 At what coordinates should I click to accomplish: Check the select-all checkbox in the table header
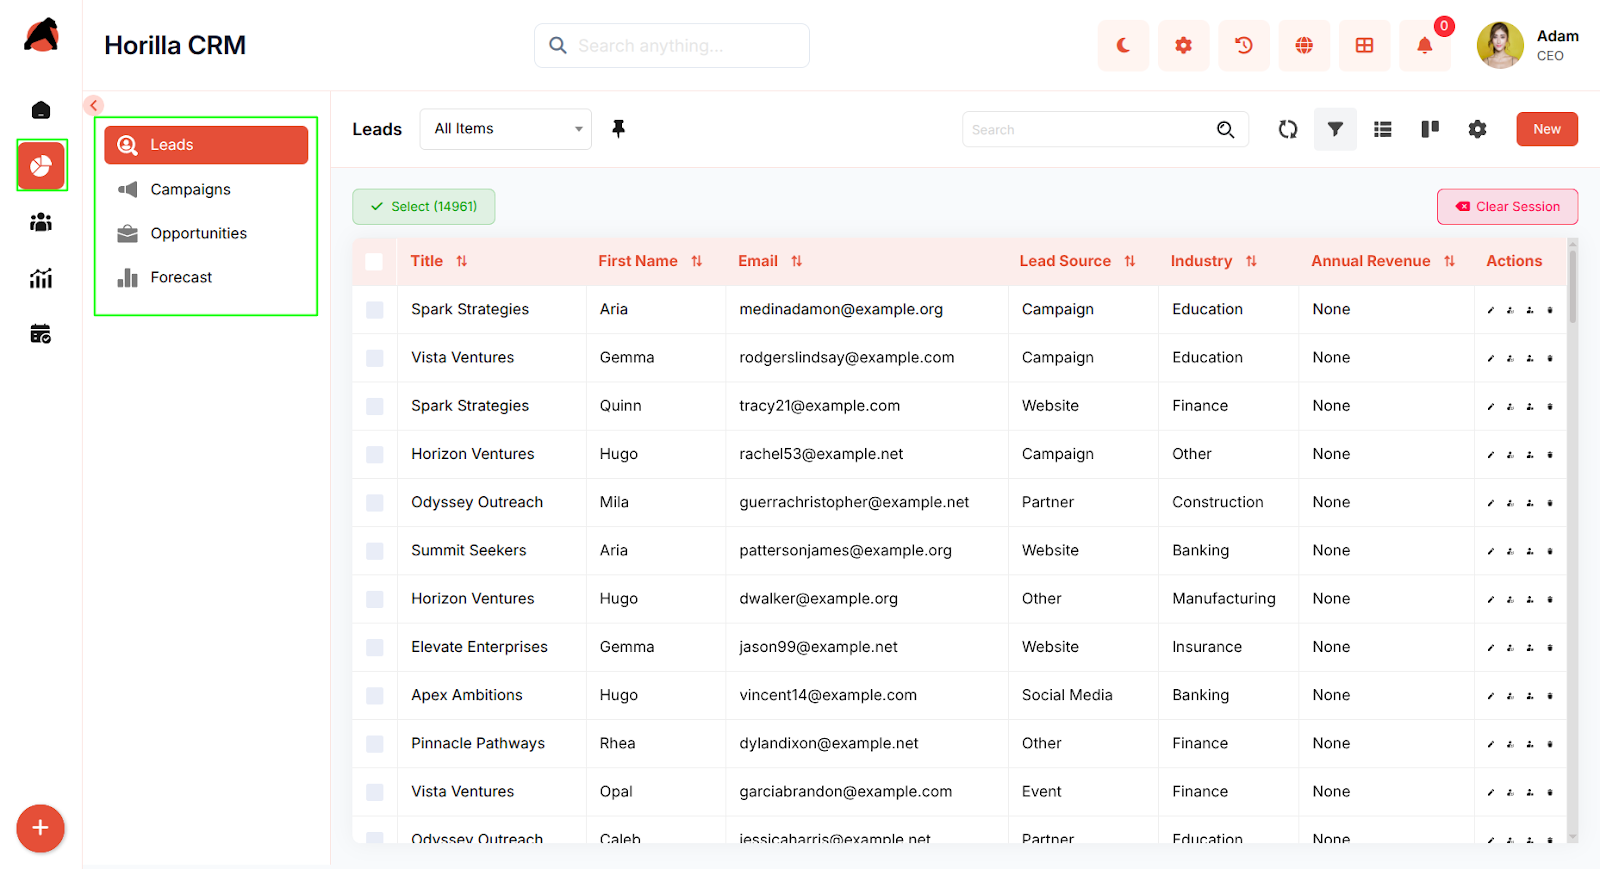pyautogui.click(x=374, y=262)
